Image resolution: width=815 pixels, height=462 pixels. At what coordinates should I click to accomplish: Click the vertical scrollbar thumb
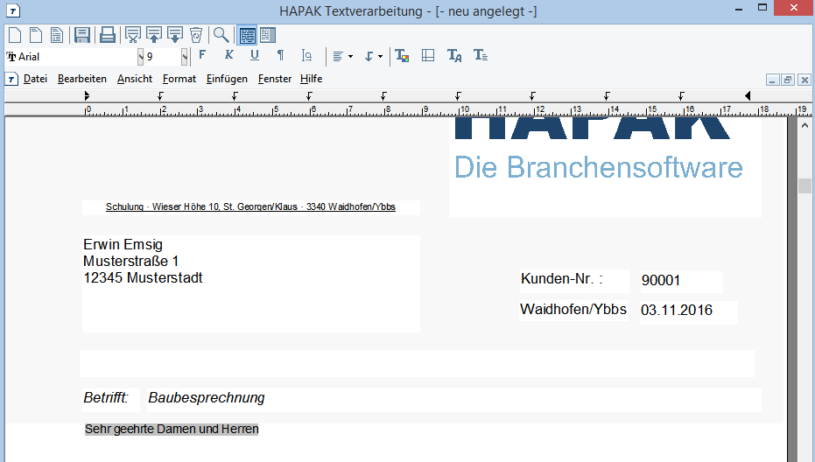[x=805, y=186]
